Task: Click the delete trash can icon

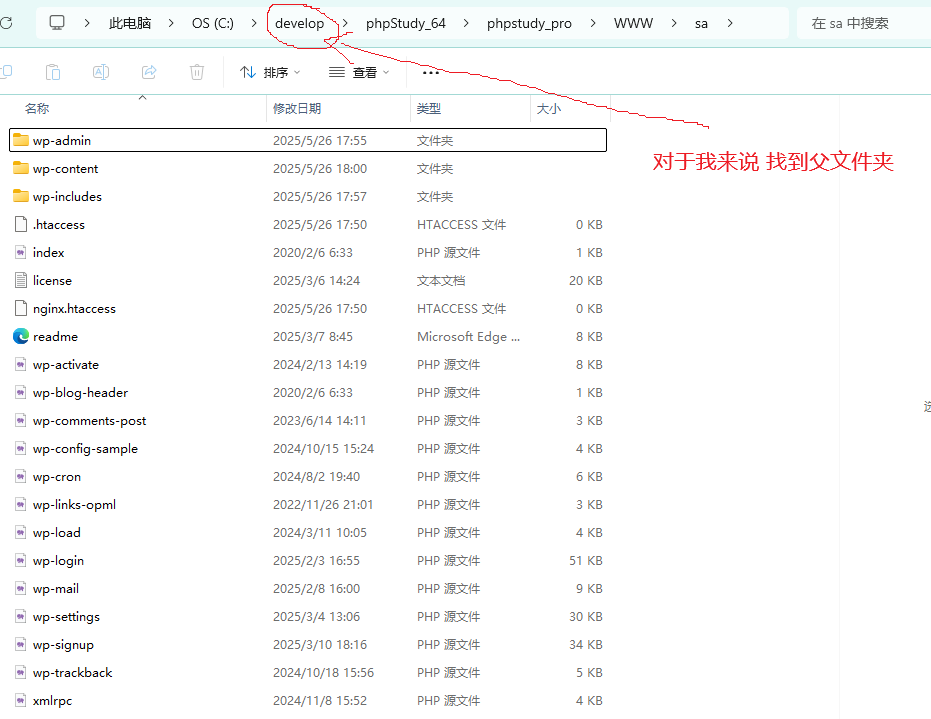Action: [x=197, y=72]
